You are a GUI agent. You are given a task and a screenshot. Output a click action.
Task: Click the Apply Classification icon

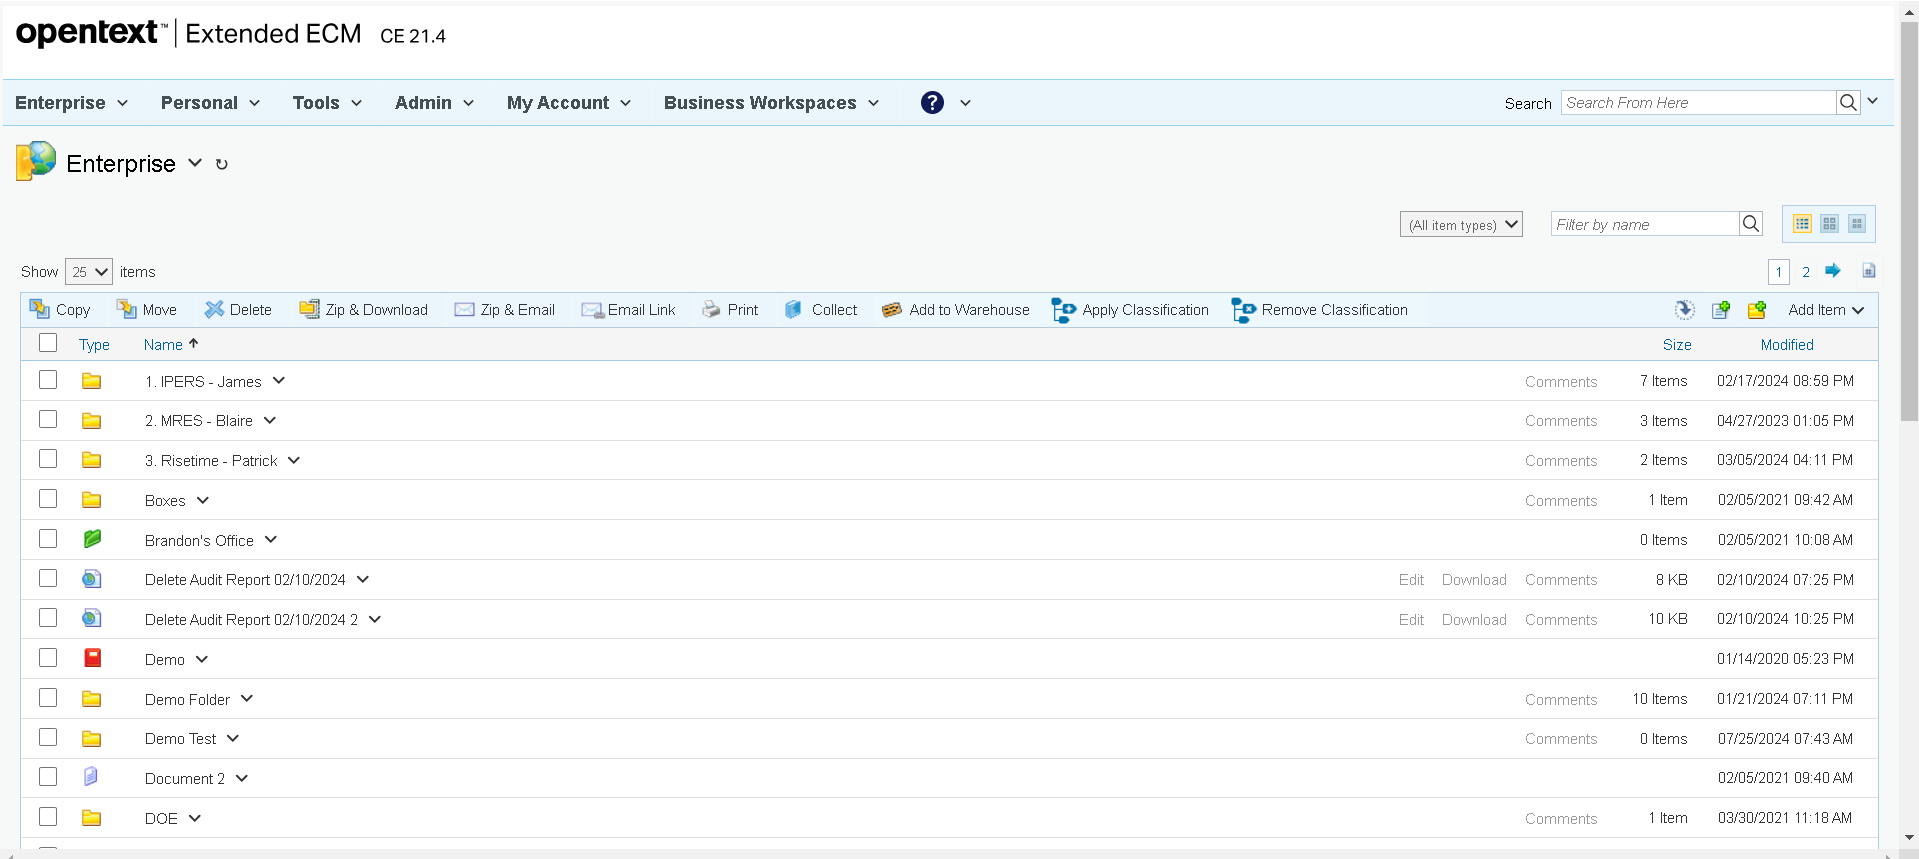[x=1063, y=310]
